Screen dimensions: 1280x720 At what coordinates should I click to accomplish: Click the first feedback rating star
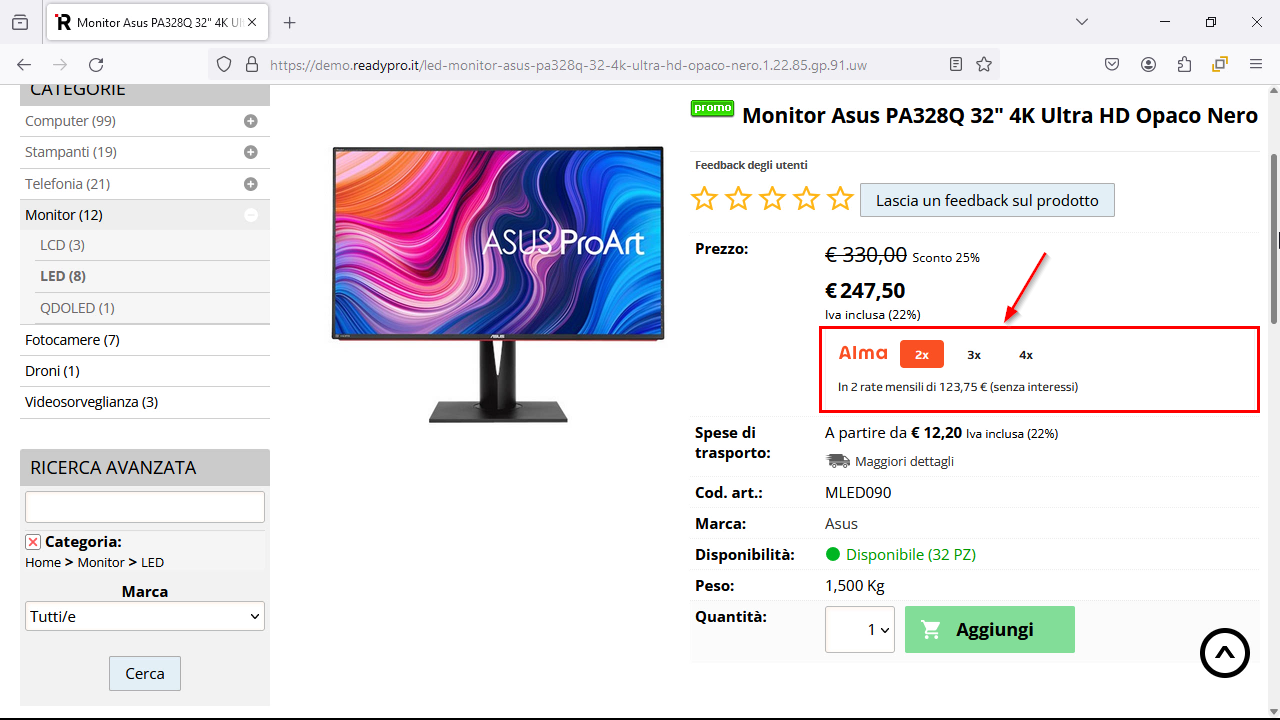coord(705,199)
